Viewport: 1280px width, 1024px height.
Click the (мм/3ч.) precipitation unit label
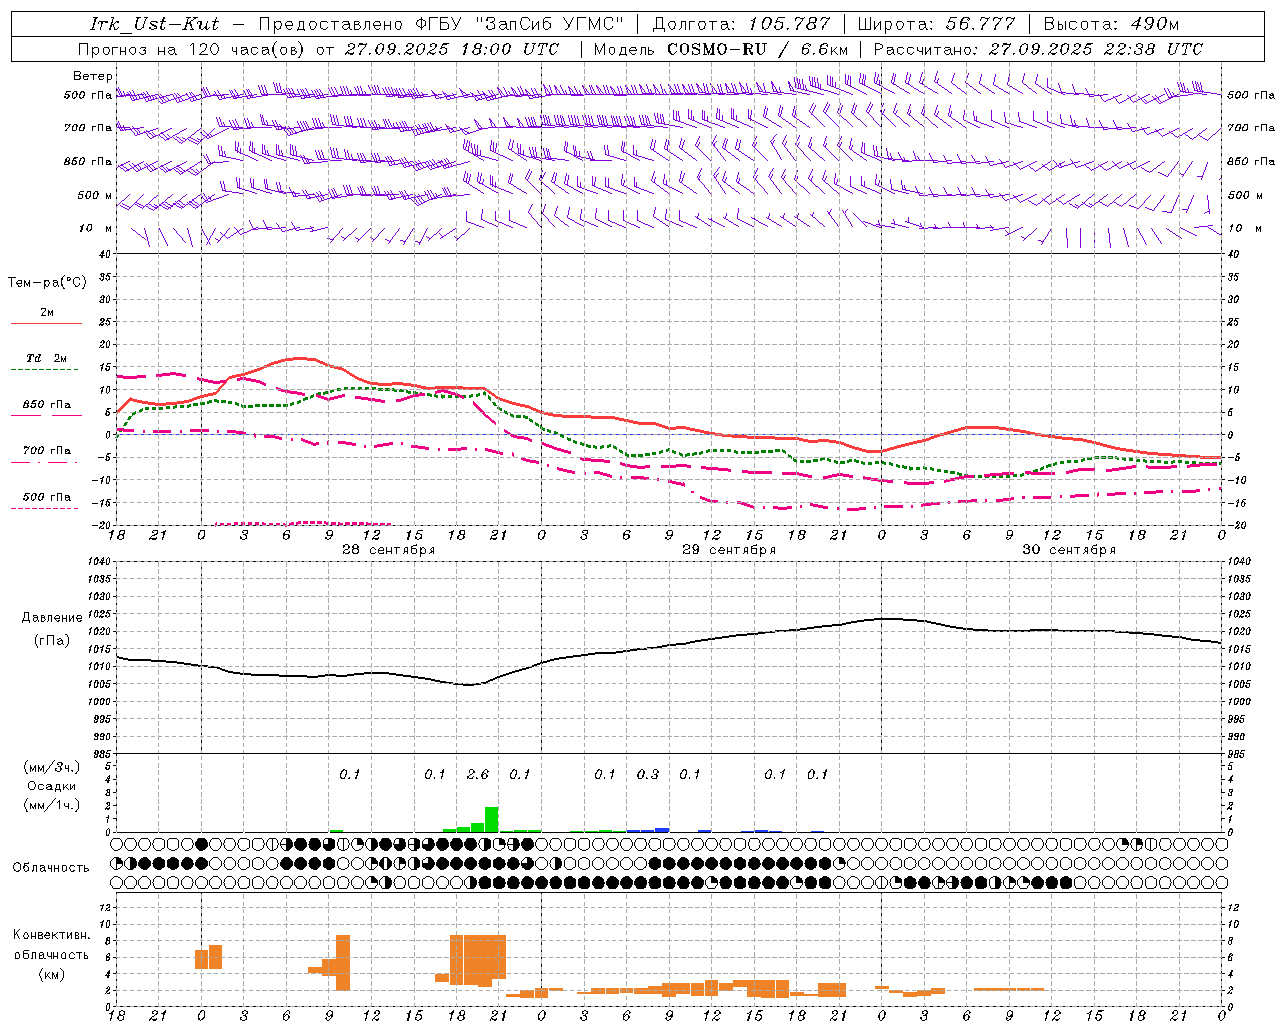coord(51,768)
